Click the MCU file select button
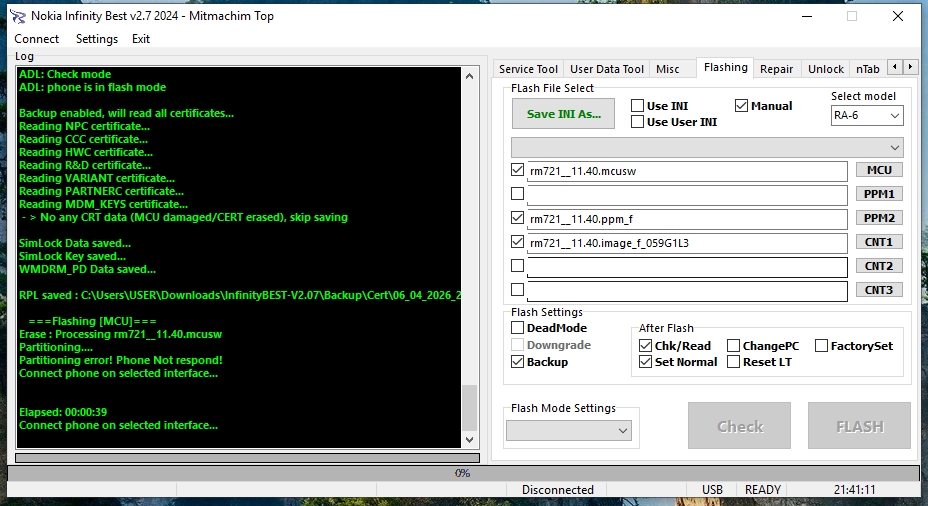Viewport: 928px width, 506px height. 879,170
